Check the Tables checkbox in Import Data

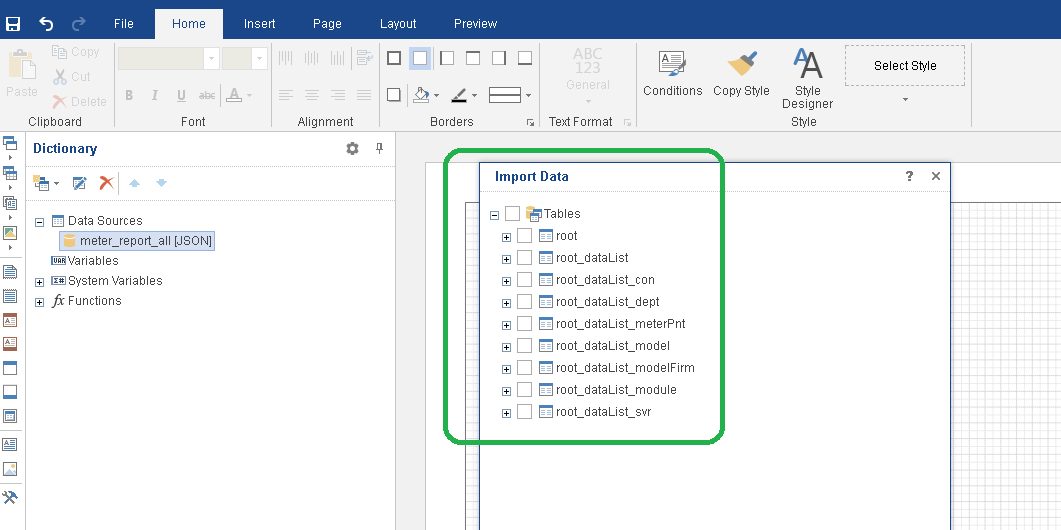[x=512, y=214]
